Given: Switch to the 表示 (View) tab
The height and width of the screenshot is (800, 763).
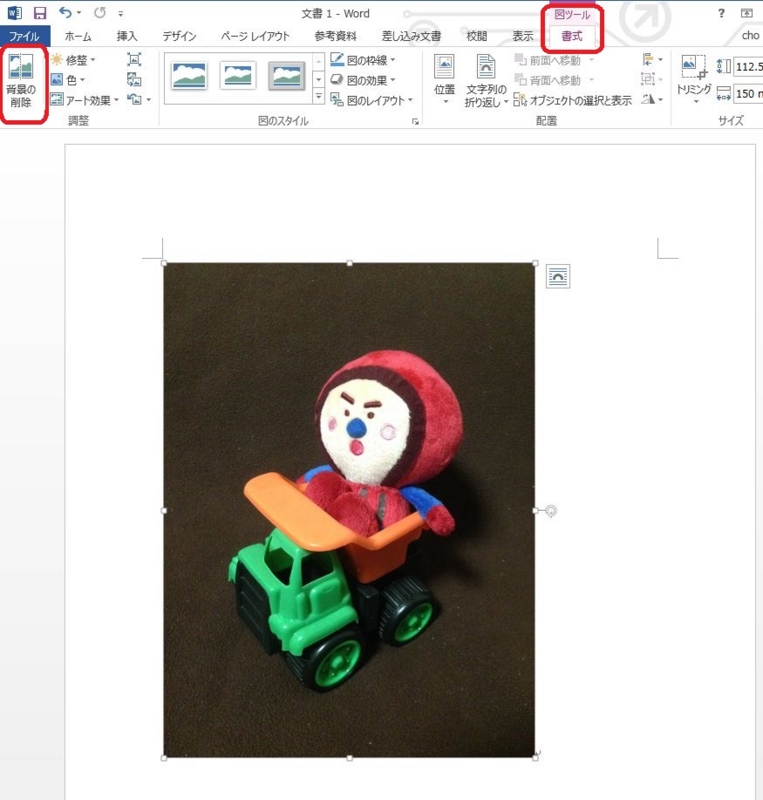Looking at the screenshot, I should tap(523, 36).
